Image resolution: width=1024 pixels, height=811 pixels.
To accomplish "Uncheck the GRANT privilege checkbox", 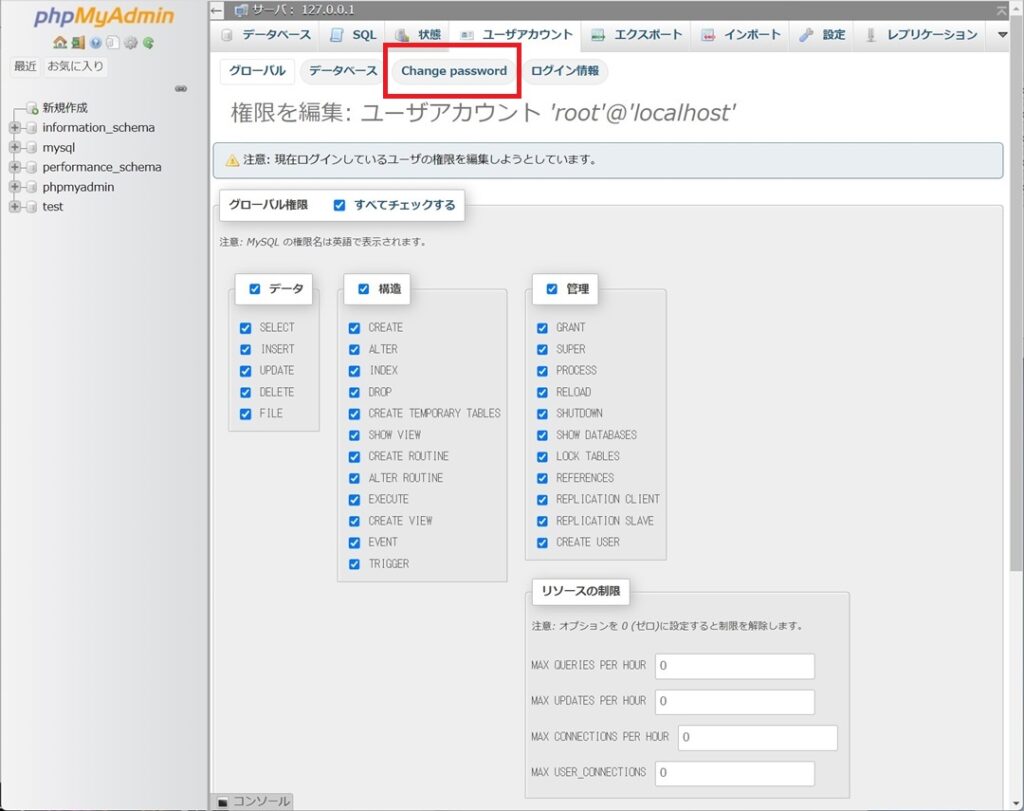I will (542, 327).
